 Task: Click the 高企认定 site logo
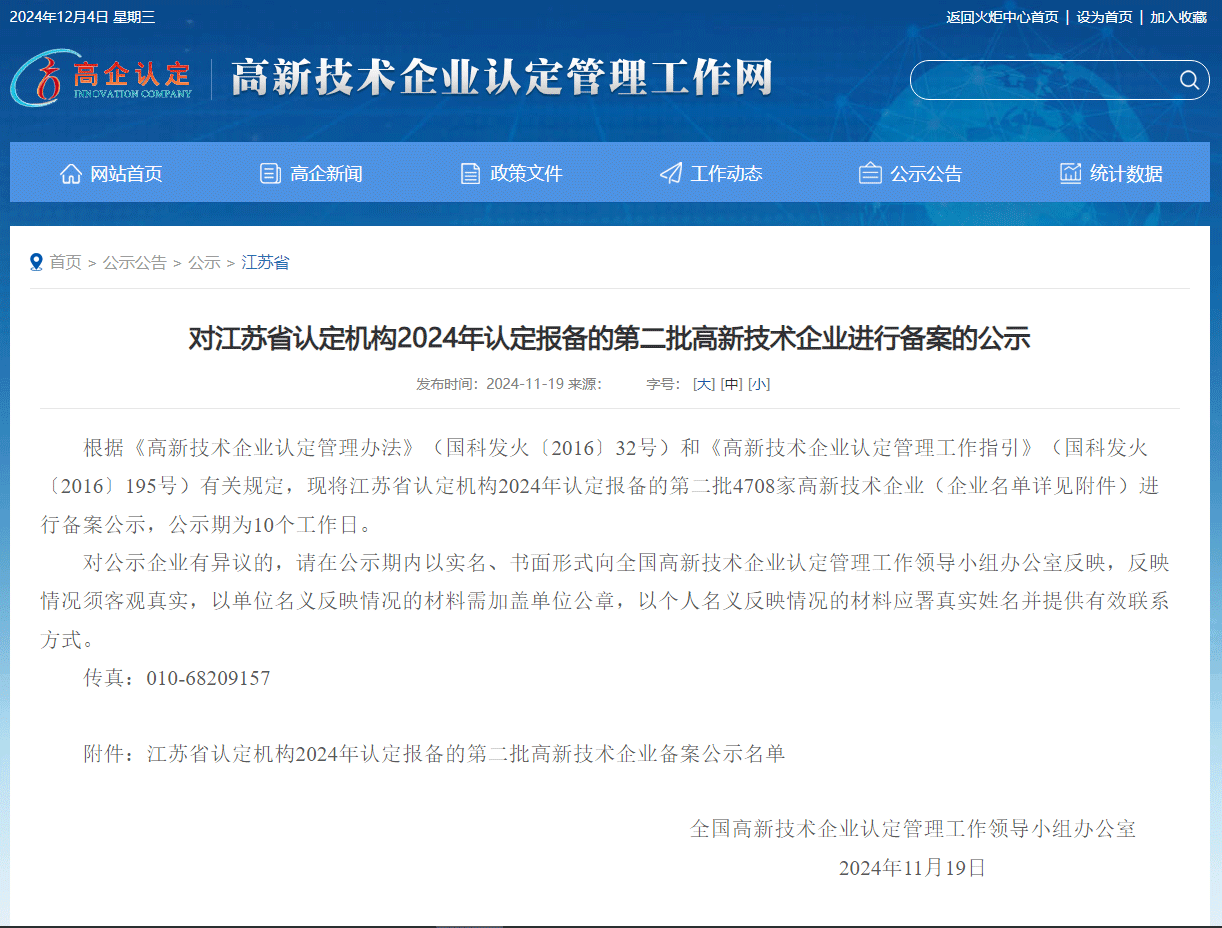pyautogui.click(x=100, y=79)
